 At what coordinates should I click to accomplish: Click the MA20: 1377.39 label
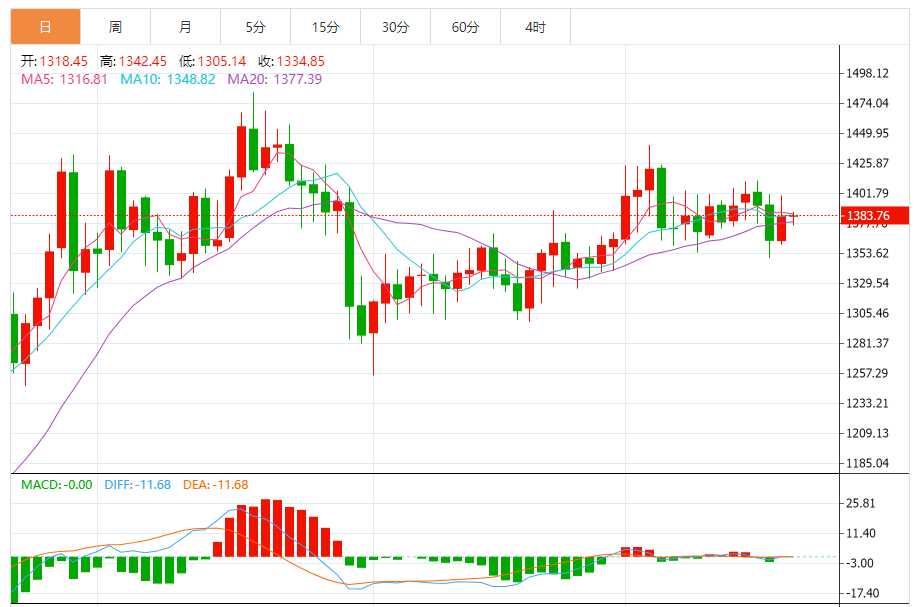[275, 79]
